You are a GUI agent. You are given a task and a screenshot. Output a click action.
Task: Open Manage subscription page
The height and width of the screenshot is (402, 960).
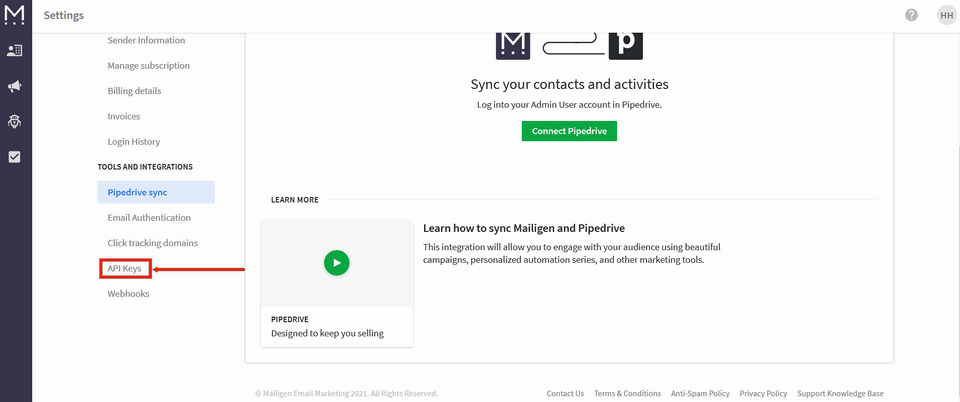149,66
